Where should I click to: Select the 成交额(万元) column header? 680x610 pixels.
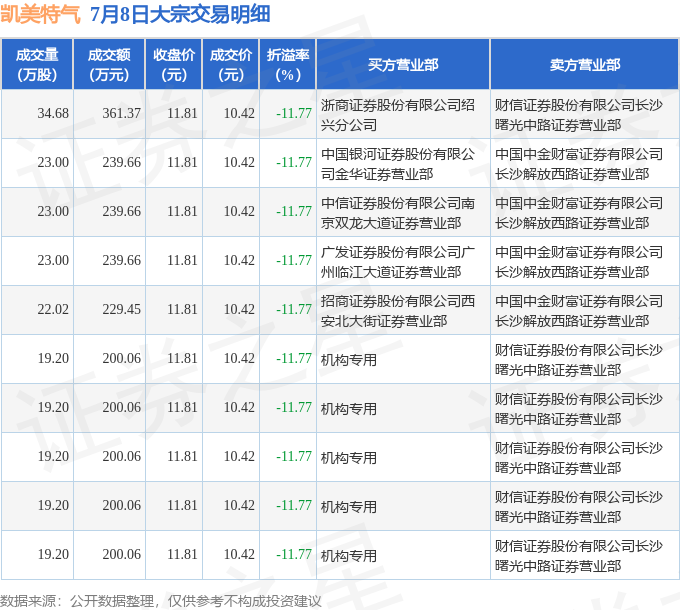pos(109,64)
